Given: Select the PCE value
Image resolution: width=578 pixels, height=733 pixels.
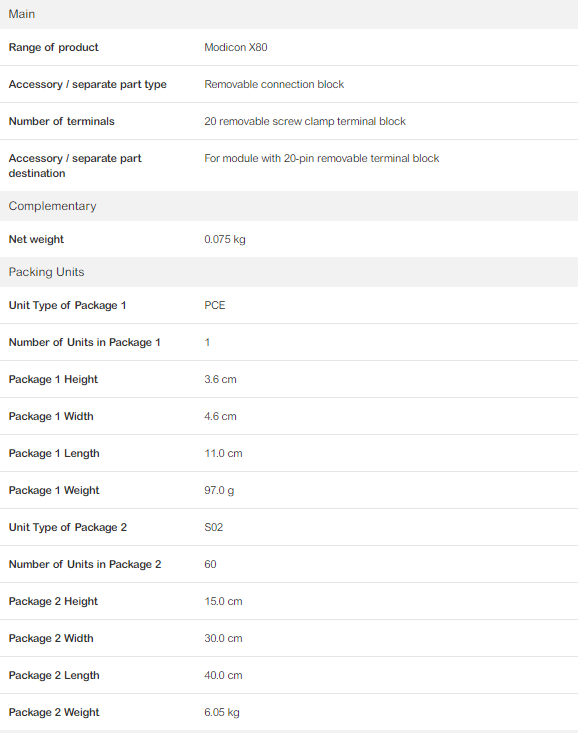Looking at the screenshot, I should [215, 305].
